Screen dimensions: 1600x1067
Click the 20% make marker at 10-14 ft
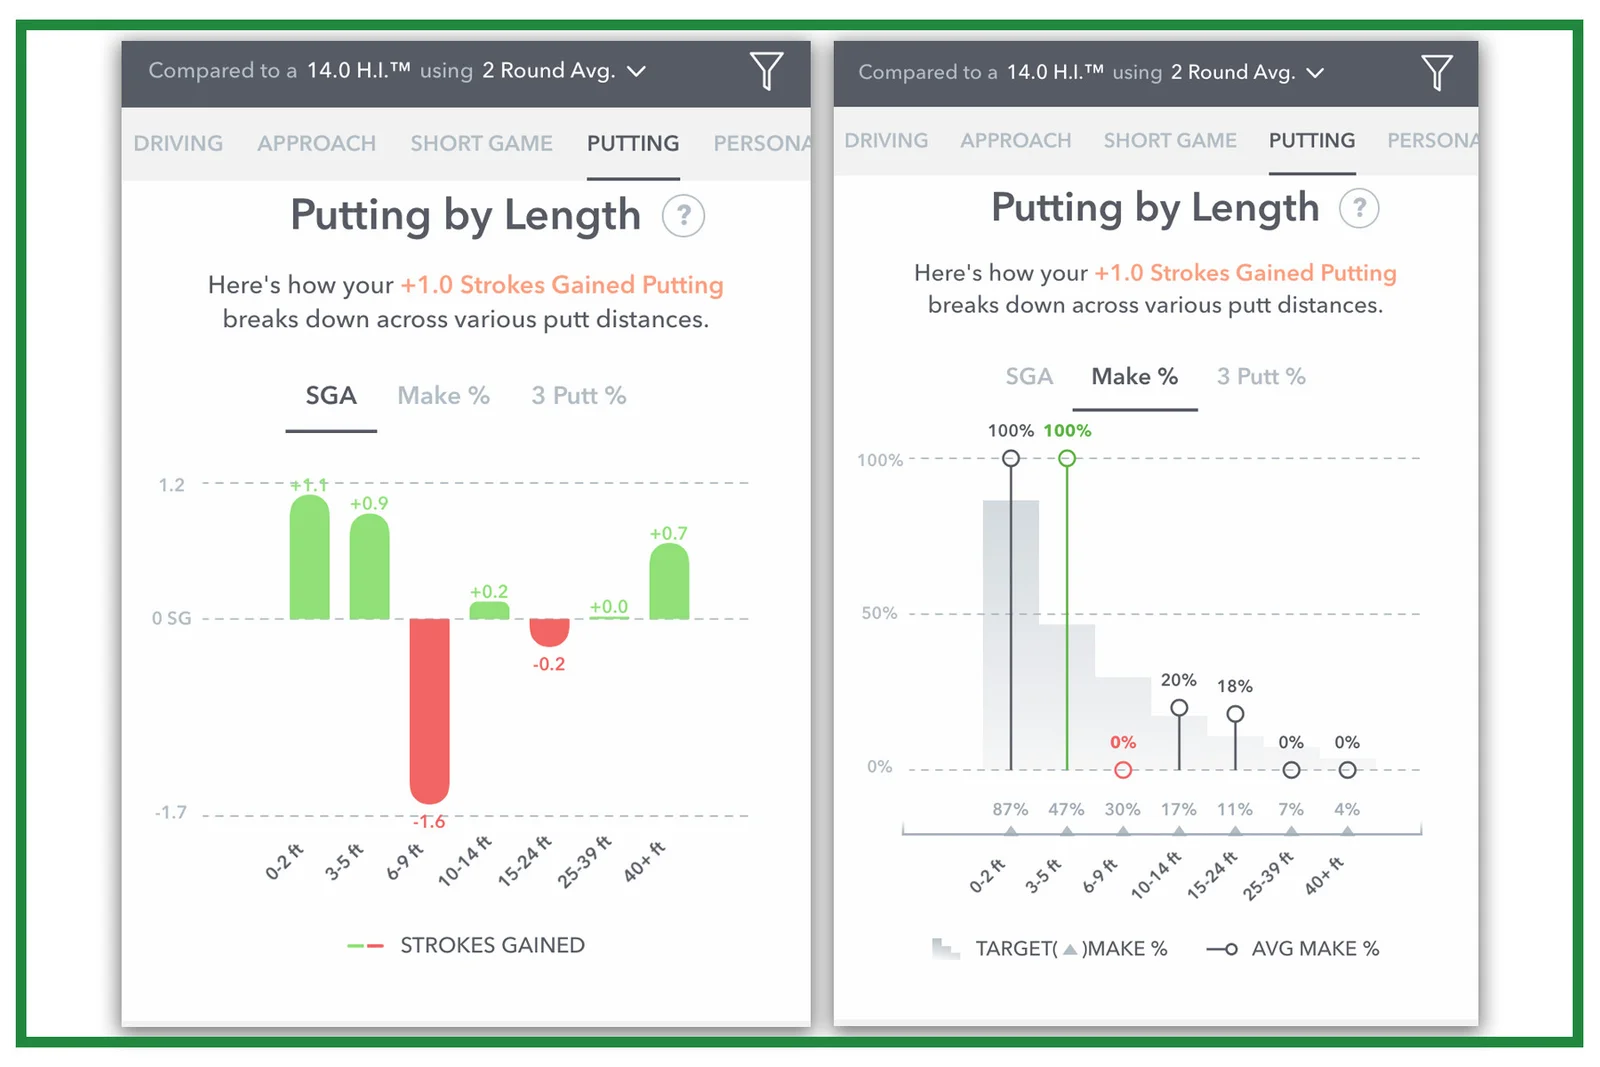(x=1179, y=708)
